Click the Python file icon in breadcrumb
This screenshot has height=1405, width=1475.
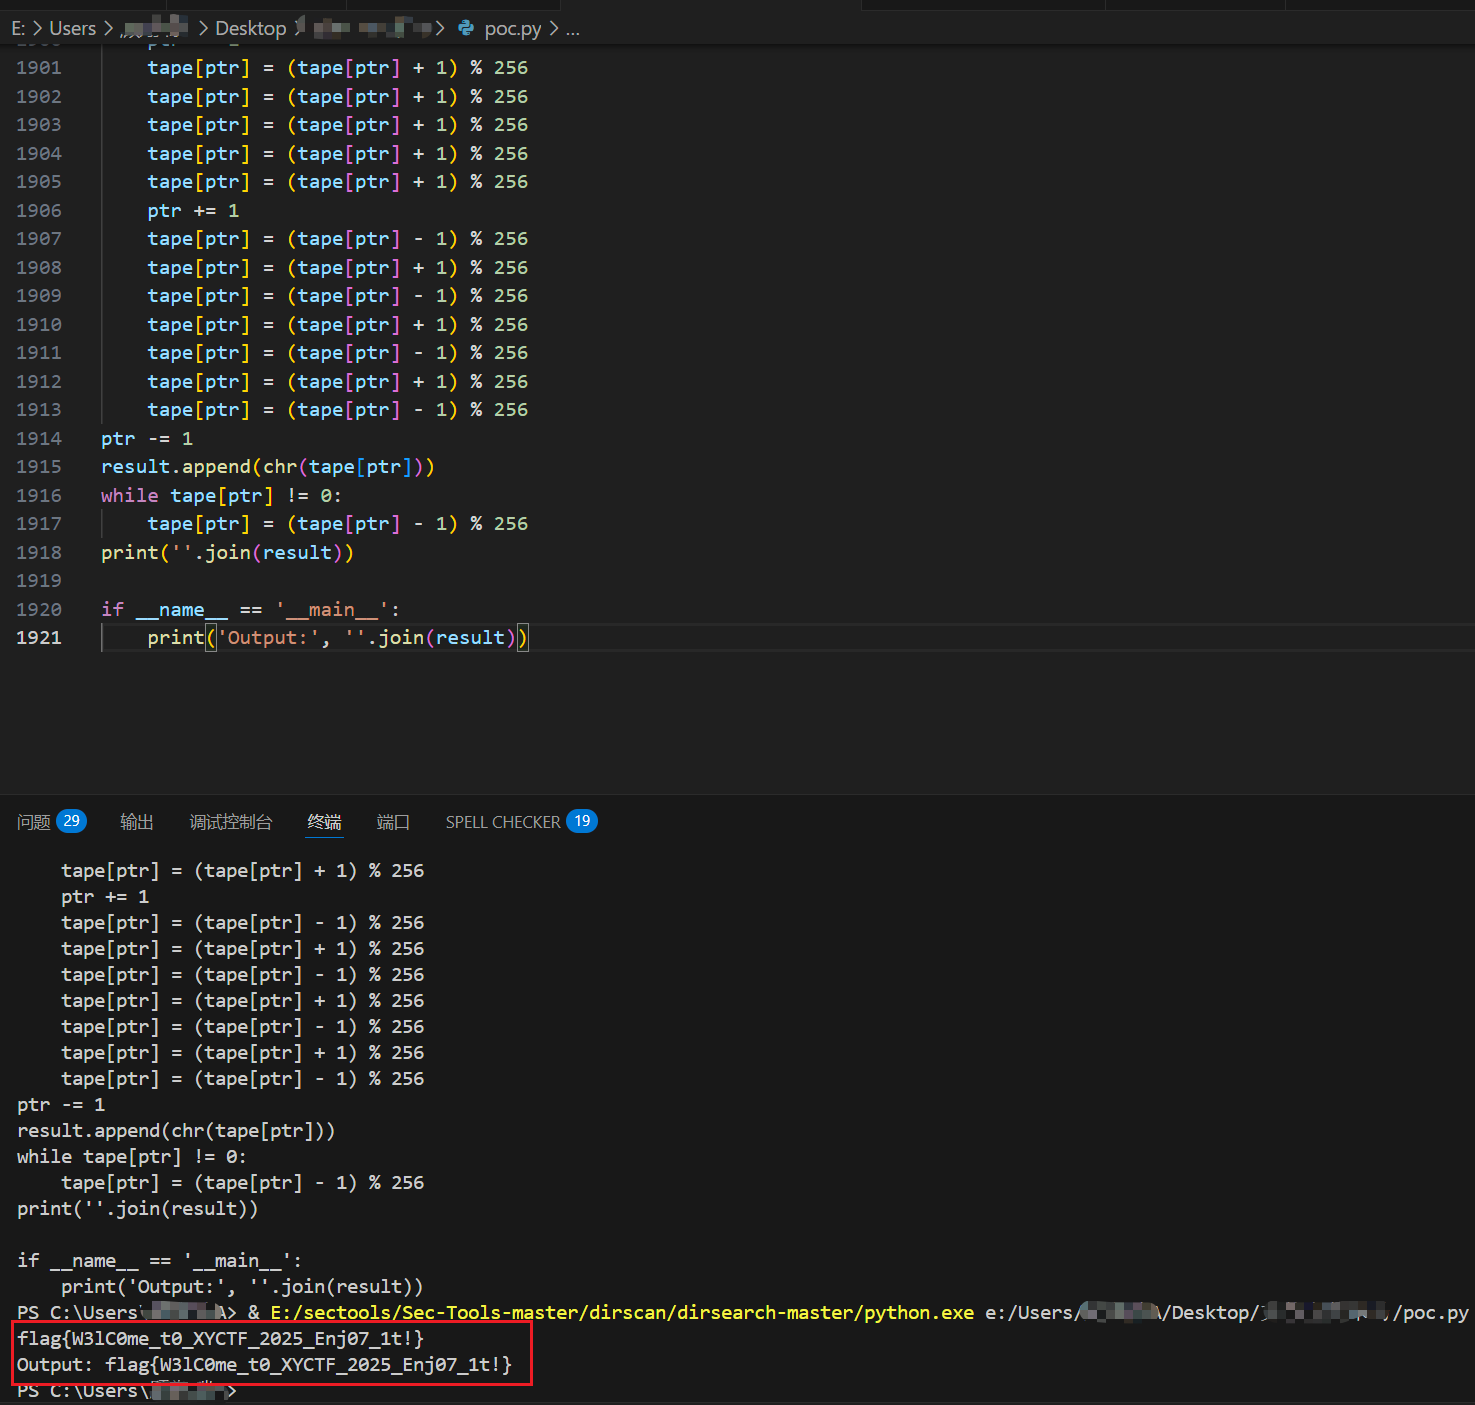[466, 28]
